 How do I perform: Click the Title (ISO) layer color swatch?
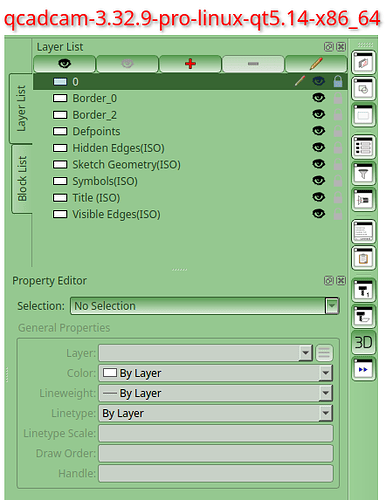pyautogui.click(x=60, y=198)
